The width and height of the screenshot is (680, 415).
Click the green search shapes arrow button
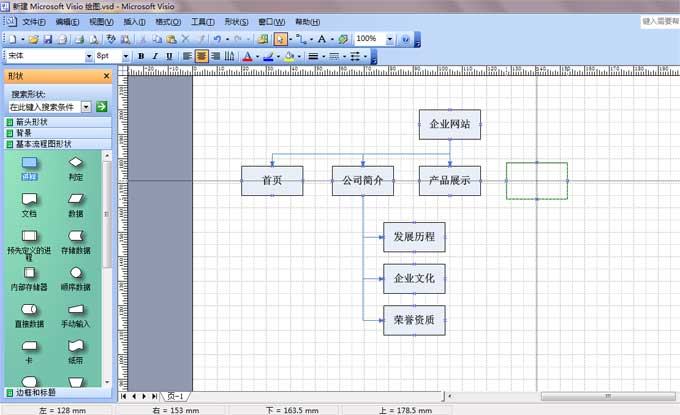(x=100, y=106)
